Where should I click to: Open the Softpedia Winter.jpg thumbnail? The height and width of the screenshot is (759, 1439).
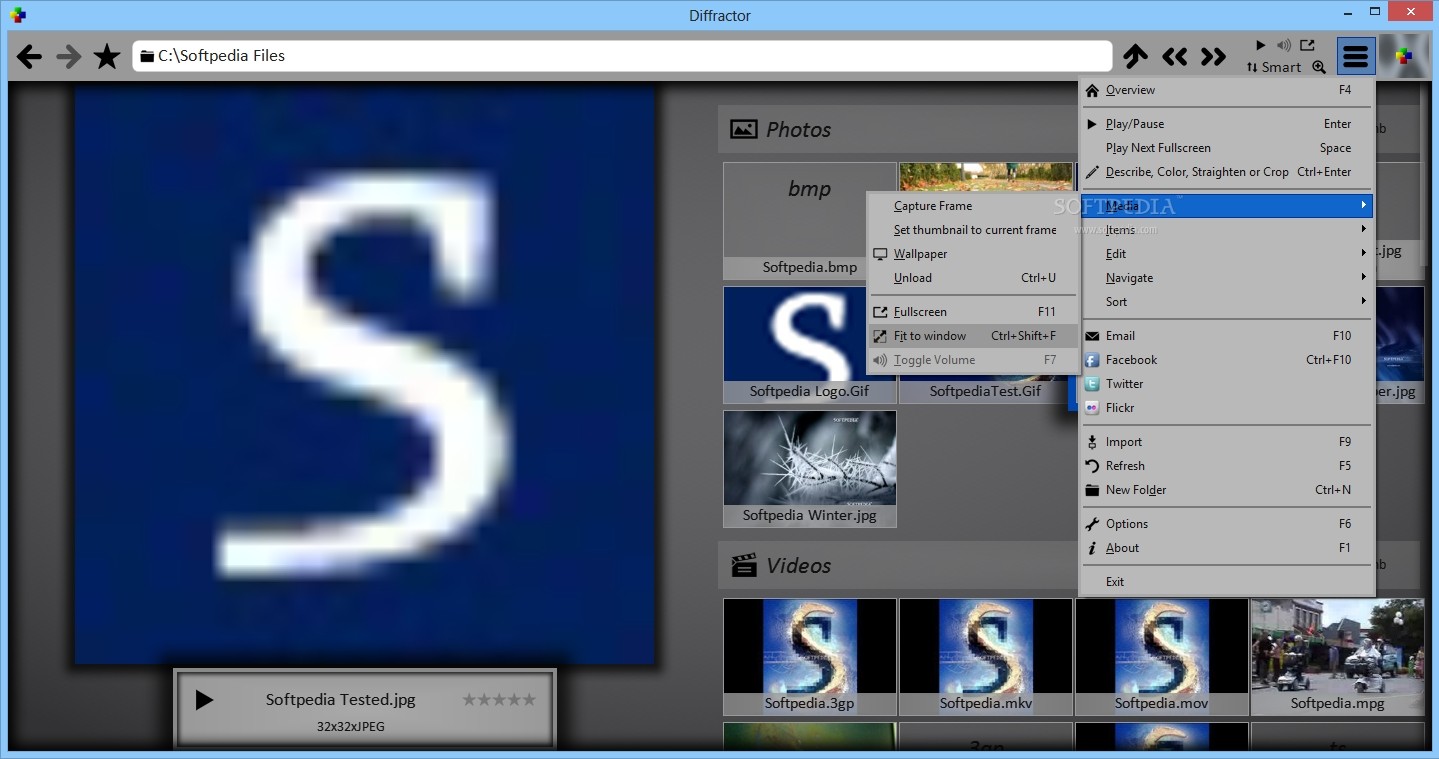click(810, 469)
